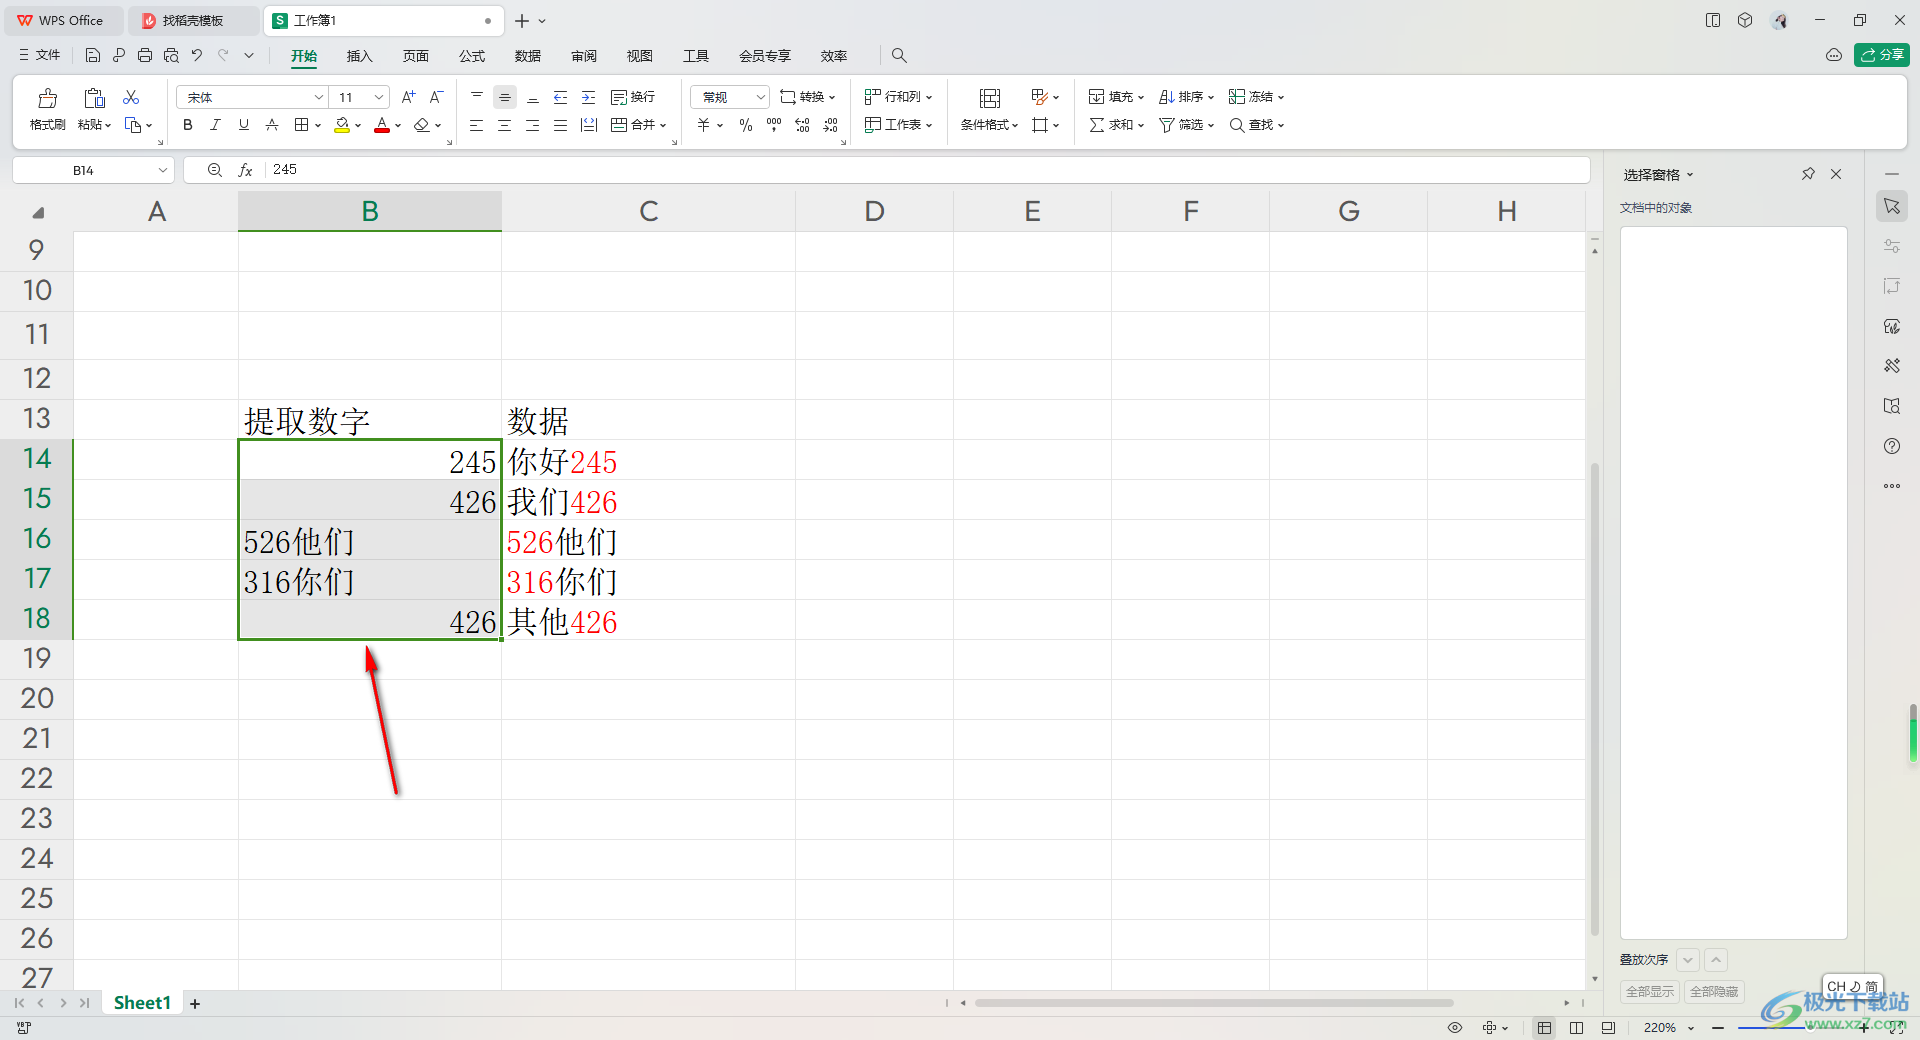Click the Freeze panes (冻结) button

pyautogui.click(x=1256, y=97)
